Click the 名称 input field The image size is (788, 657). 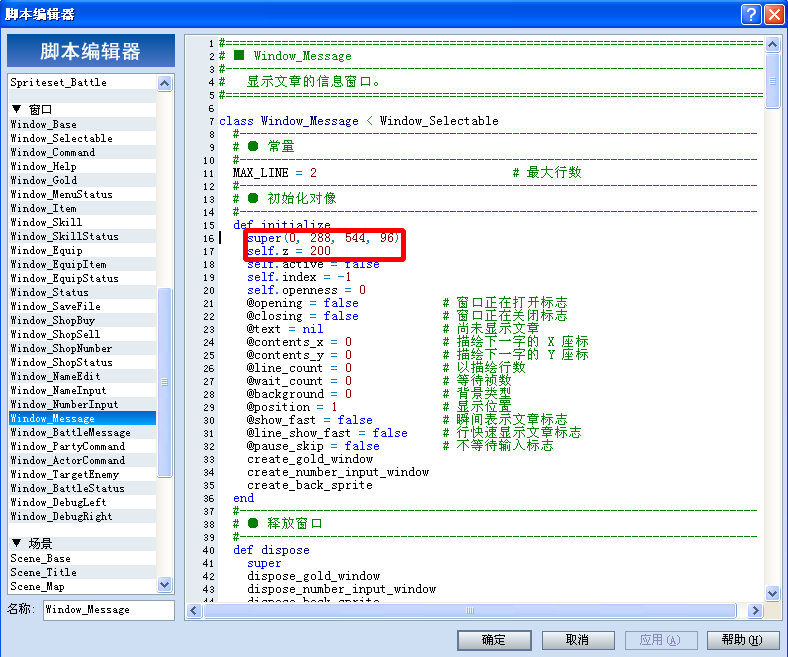[x=109, y=610]
